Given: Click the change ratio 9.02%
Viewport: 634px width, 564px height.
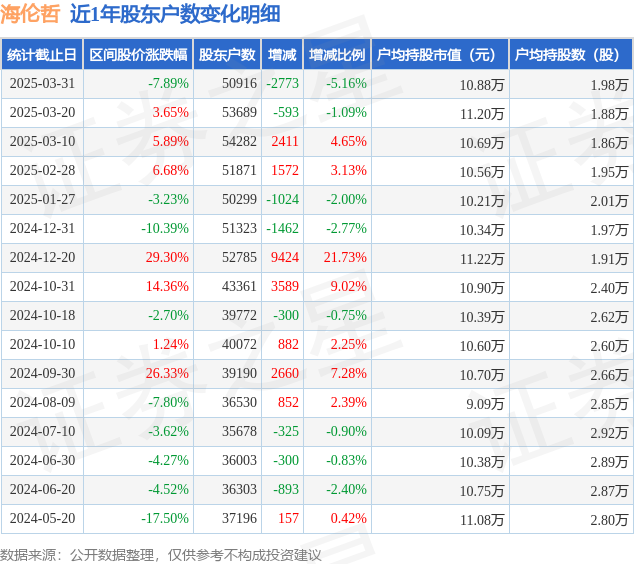Looking at the screenshot, I should (349, 287).
